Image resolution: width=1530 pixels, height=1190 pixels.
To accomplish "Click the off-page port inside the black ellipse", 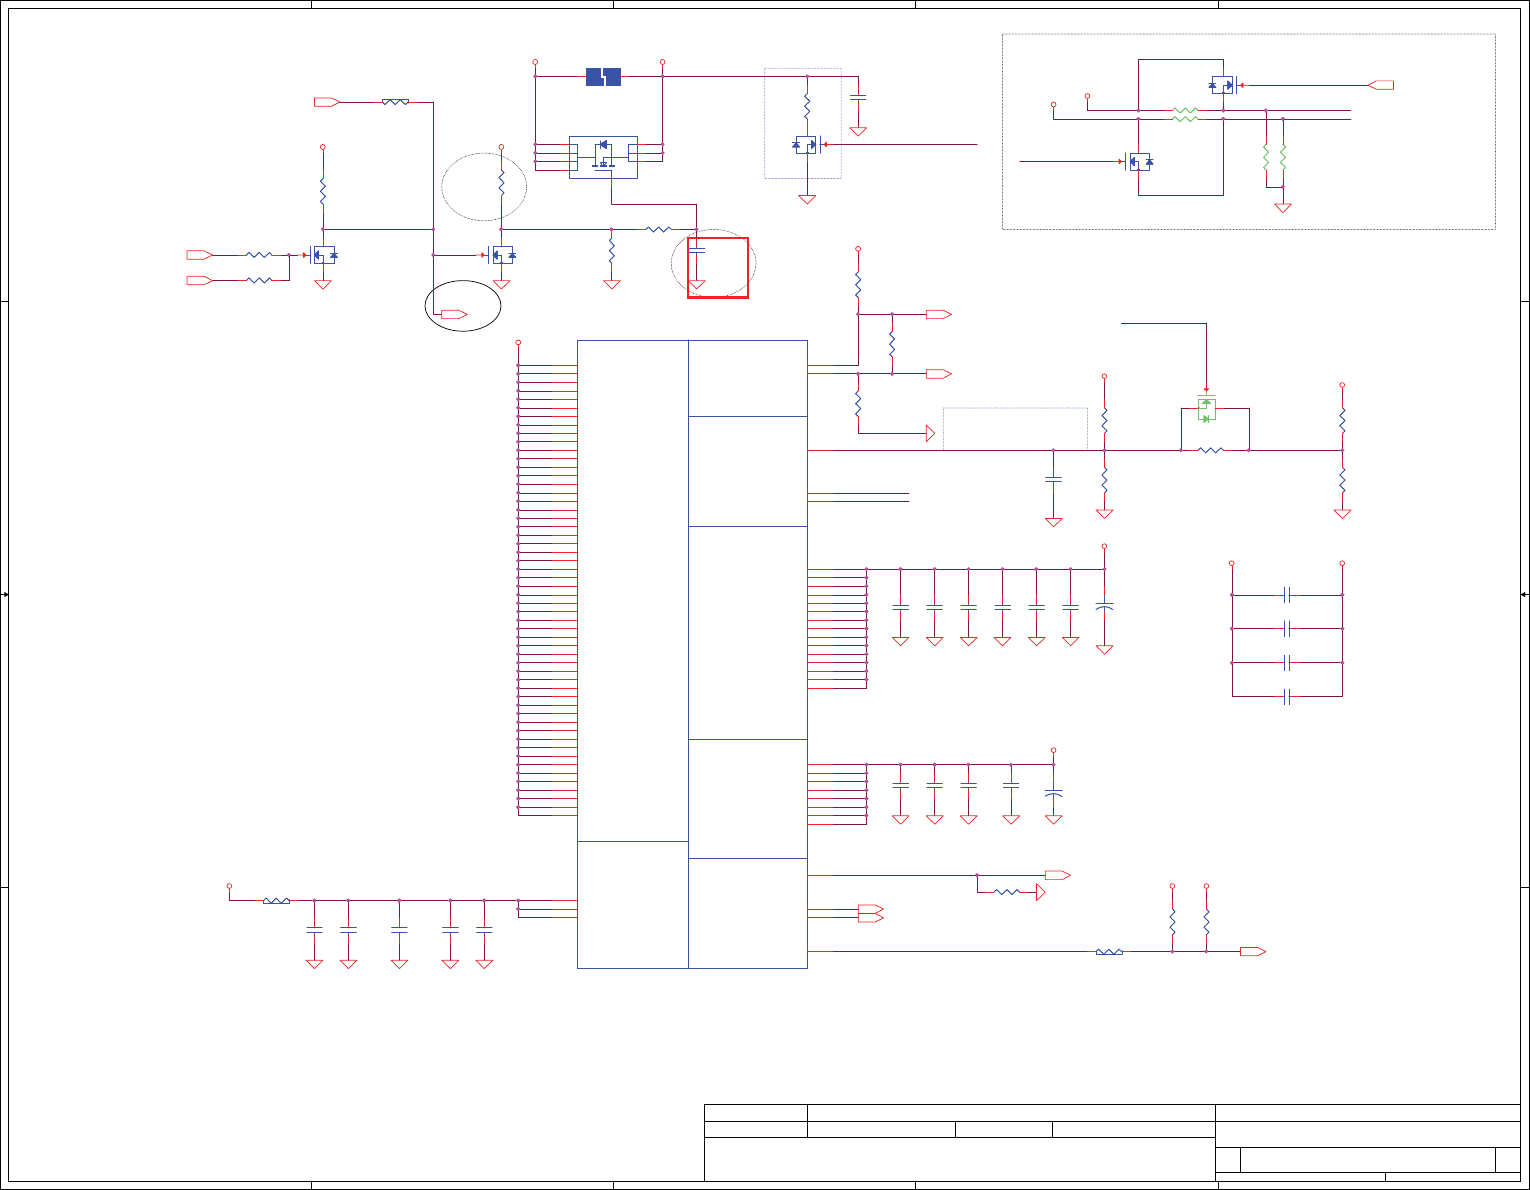I will click(x=455, y=315).
